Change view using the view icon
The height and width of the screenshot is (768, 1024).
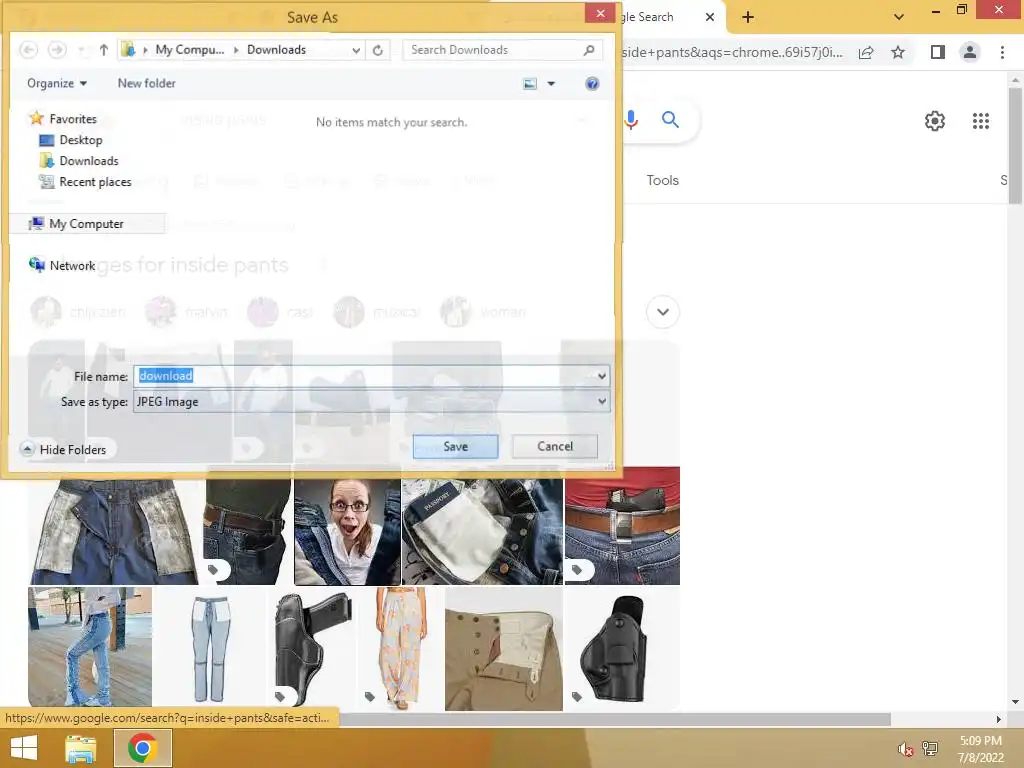click(530, 84)
